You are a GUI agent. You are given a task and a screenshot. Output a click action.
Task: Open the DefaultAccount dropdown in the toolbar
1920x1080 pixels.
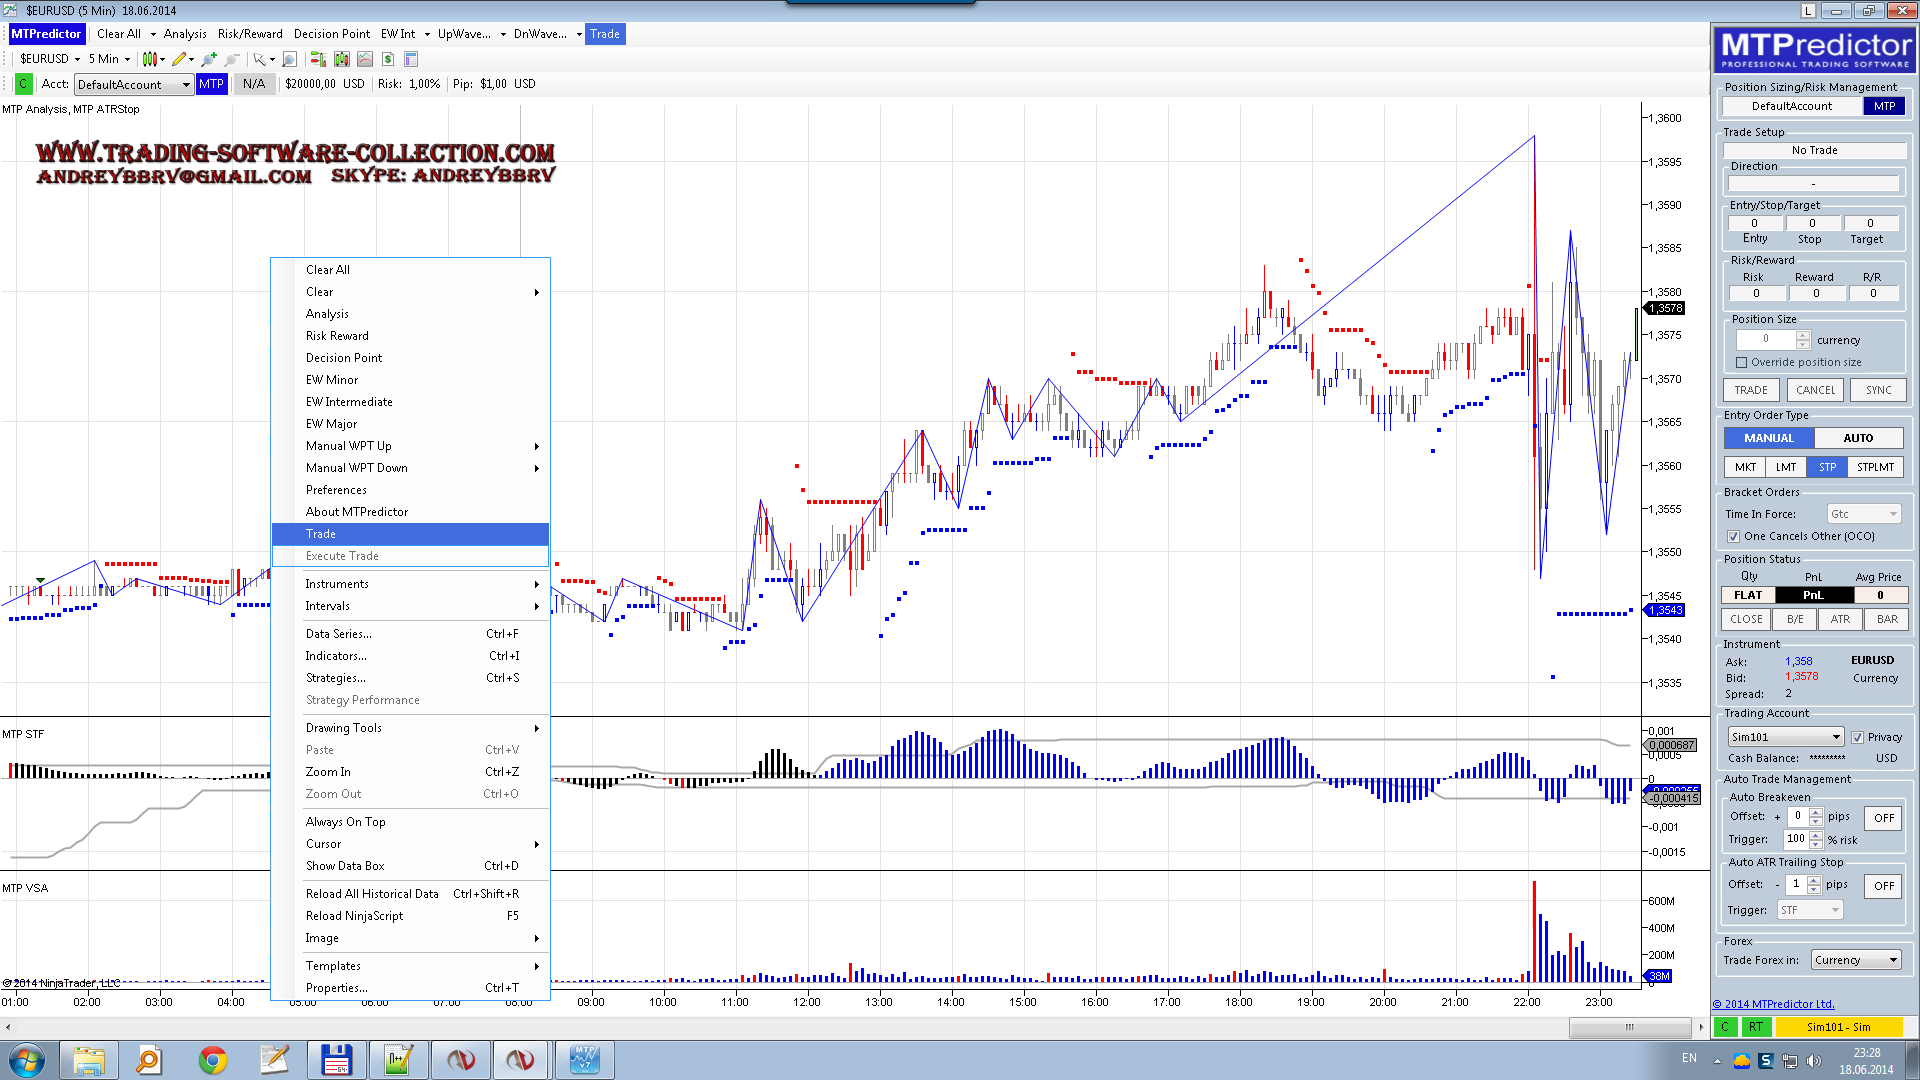pyautogui.click(x=134, y=85)
